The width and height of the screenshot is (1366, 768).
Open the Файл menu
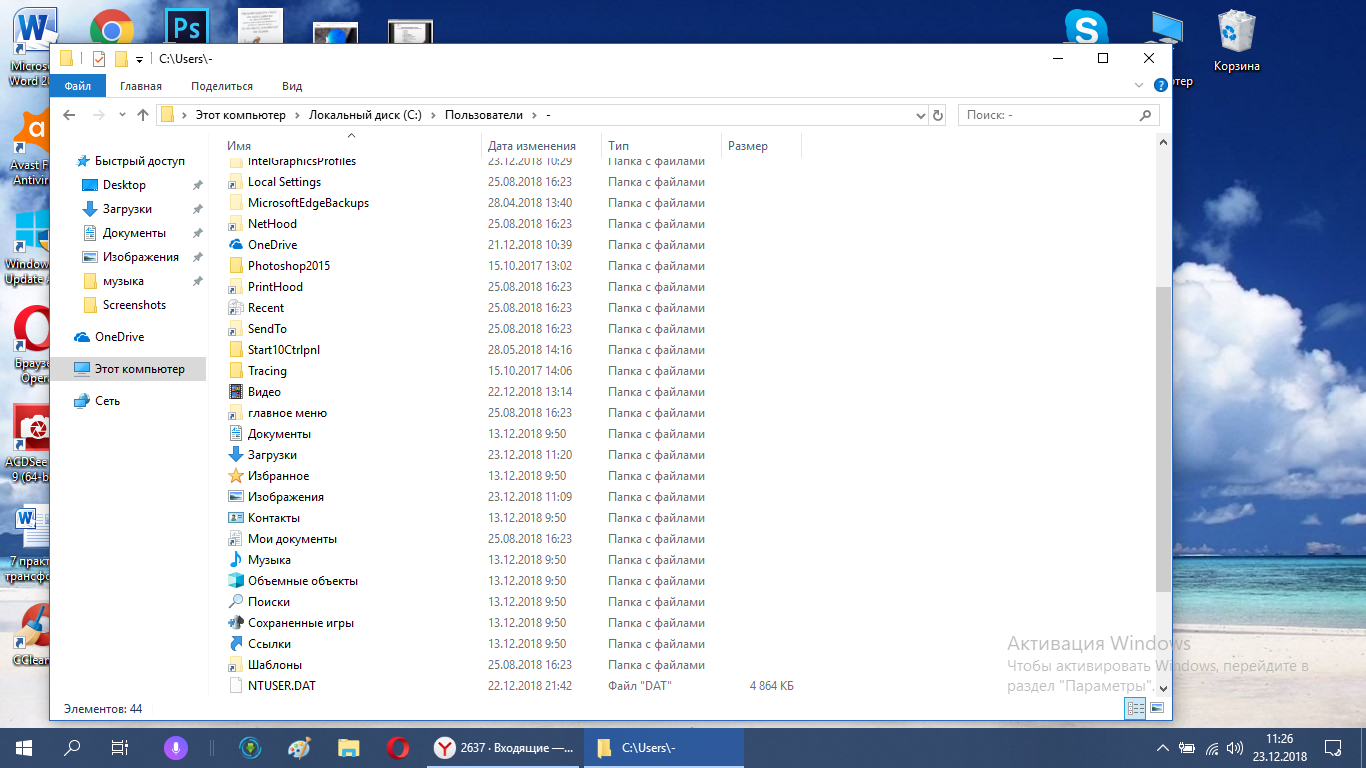tap(77, 86)
